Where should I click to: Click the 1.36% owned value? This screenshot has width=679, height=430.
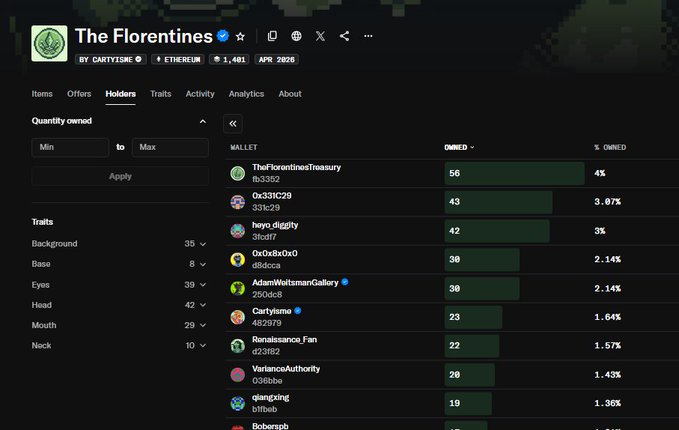coord(607,403)
